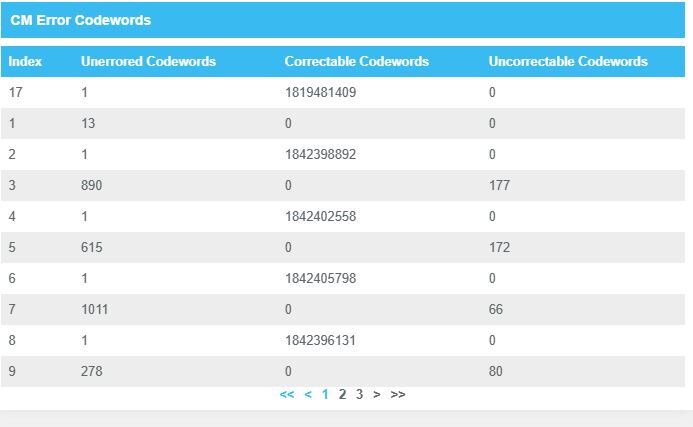Click unerrored value 1011
The width and height of the screenshot is (693, 427).
pyautogui.click(x=95, y=309)
